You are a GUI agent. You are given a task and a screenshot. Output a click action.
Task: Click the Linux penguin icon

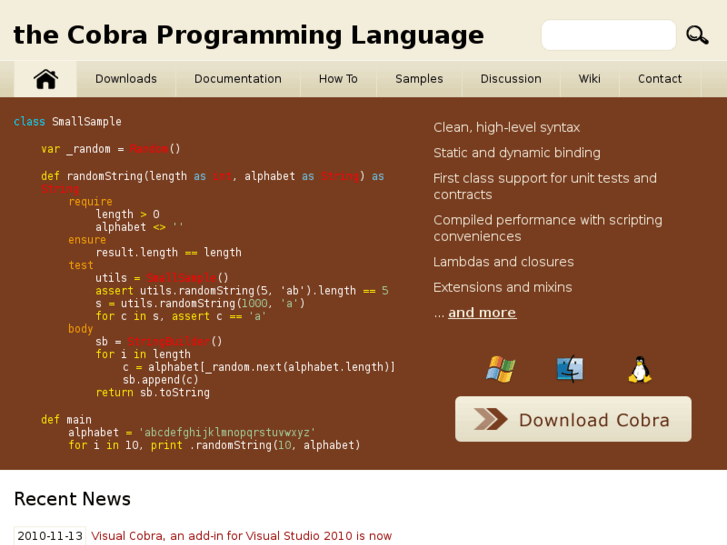640,370
